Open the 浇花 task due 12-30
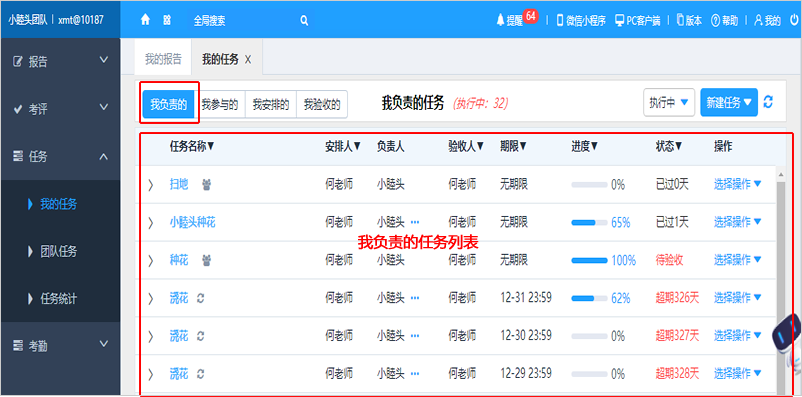 (x=179, y=336)
